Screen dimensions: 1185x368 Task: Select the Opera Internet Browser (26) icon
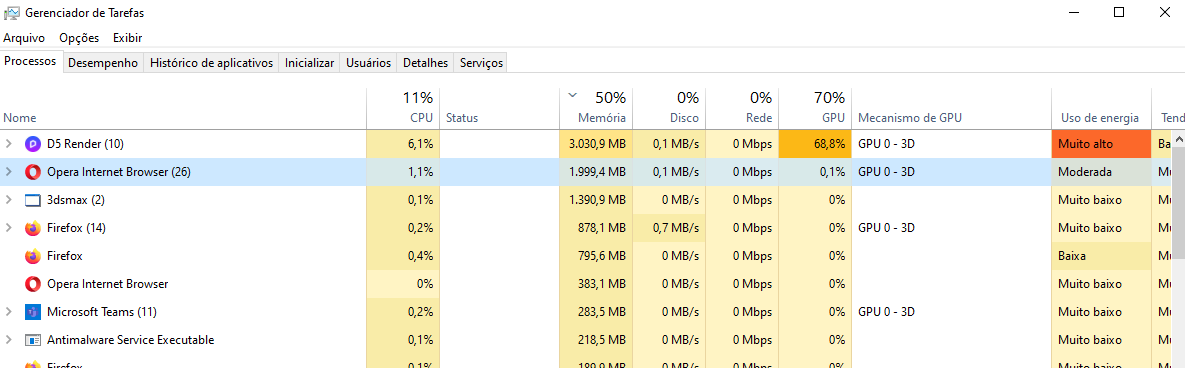click(x=32, y=172)
